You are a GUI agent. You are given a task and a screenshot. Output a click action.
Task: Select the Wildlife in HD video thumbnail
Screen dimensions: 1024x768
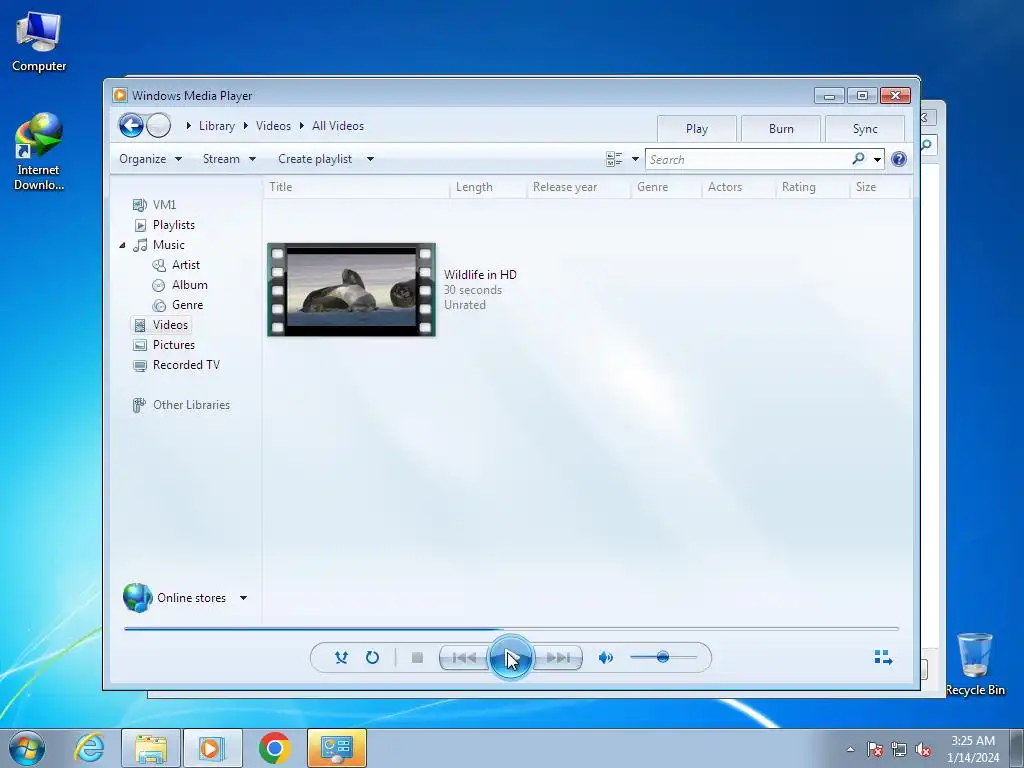pos(351,289)
